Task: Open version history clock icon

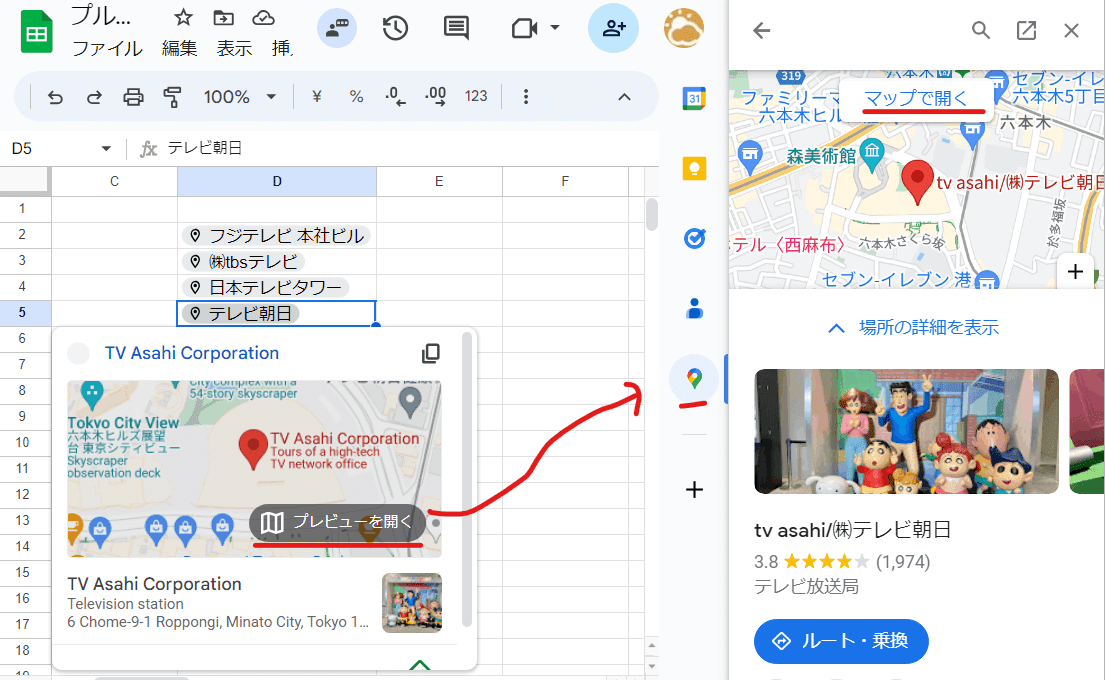Action: point(395,28)
